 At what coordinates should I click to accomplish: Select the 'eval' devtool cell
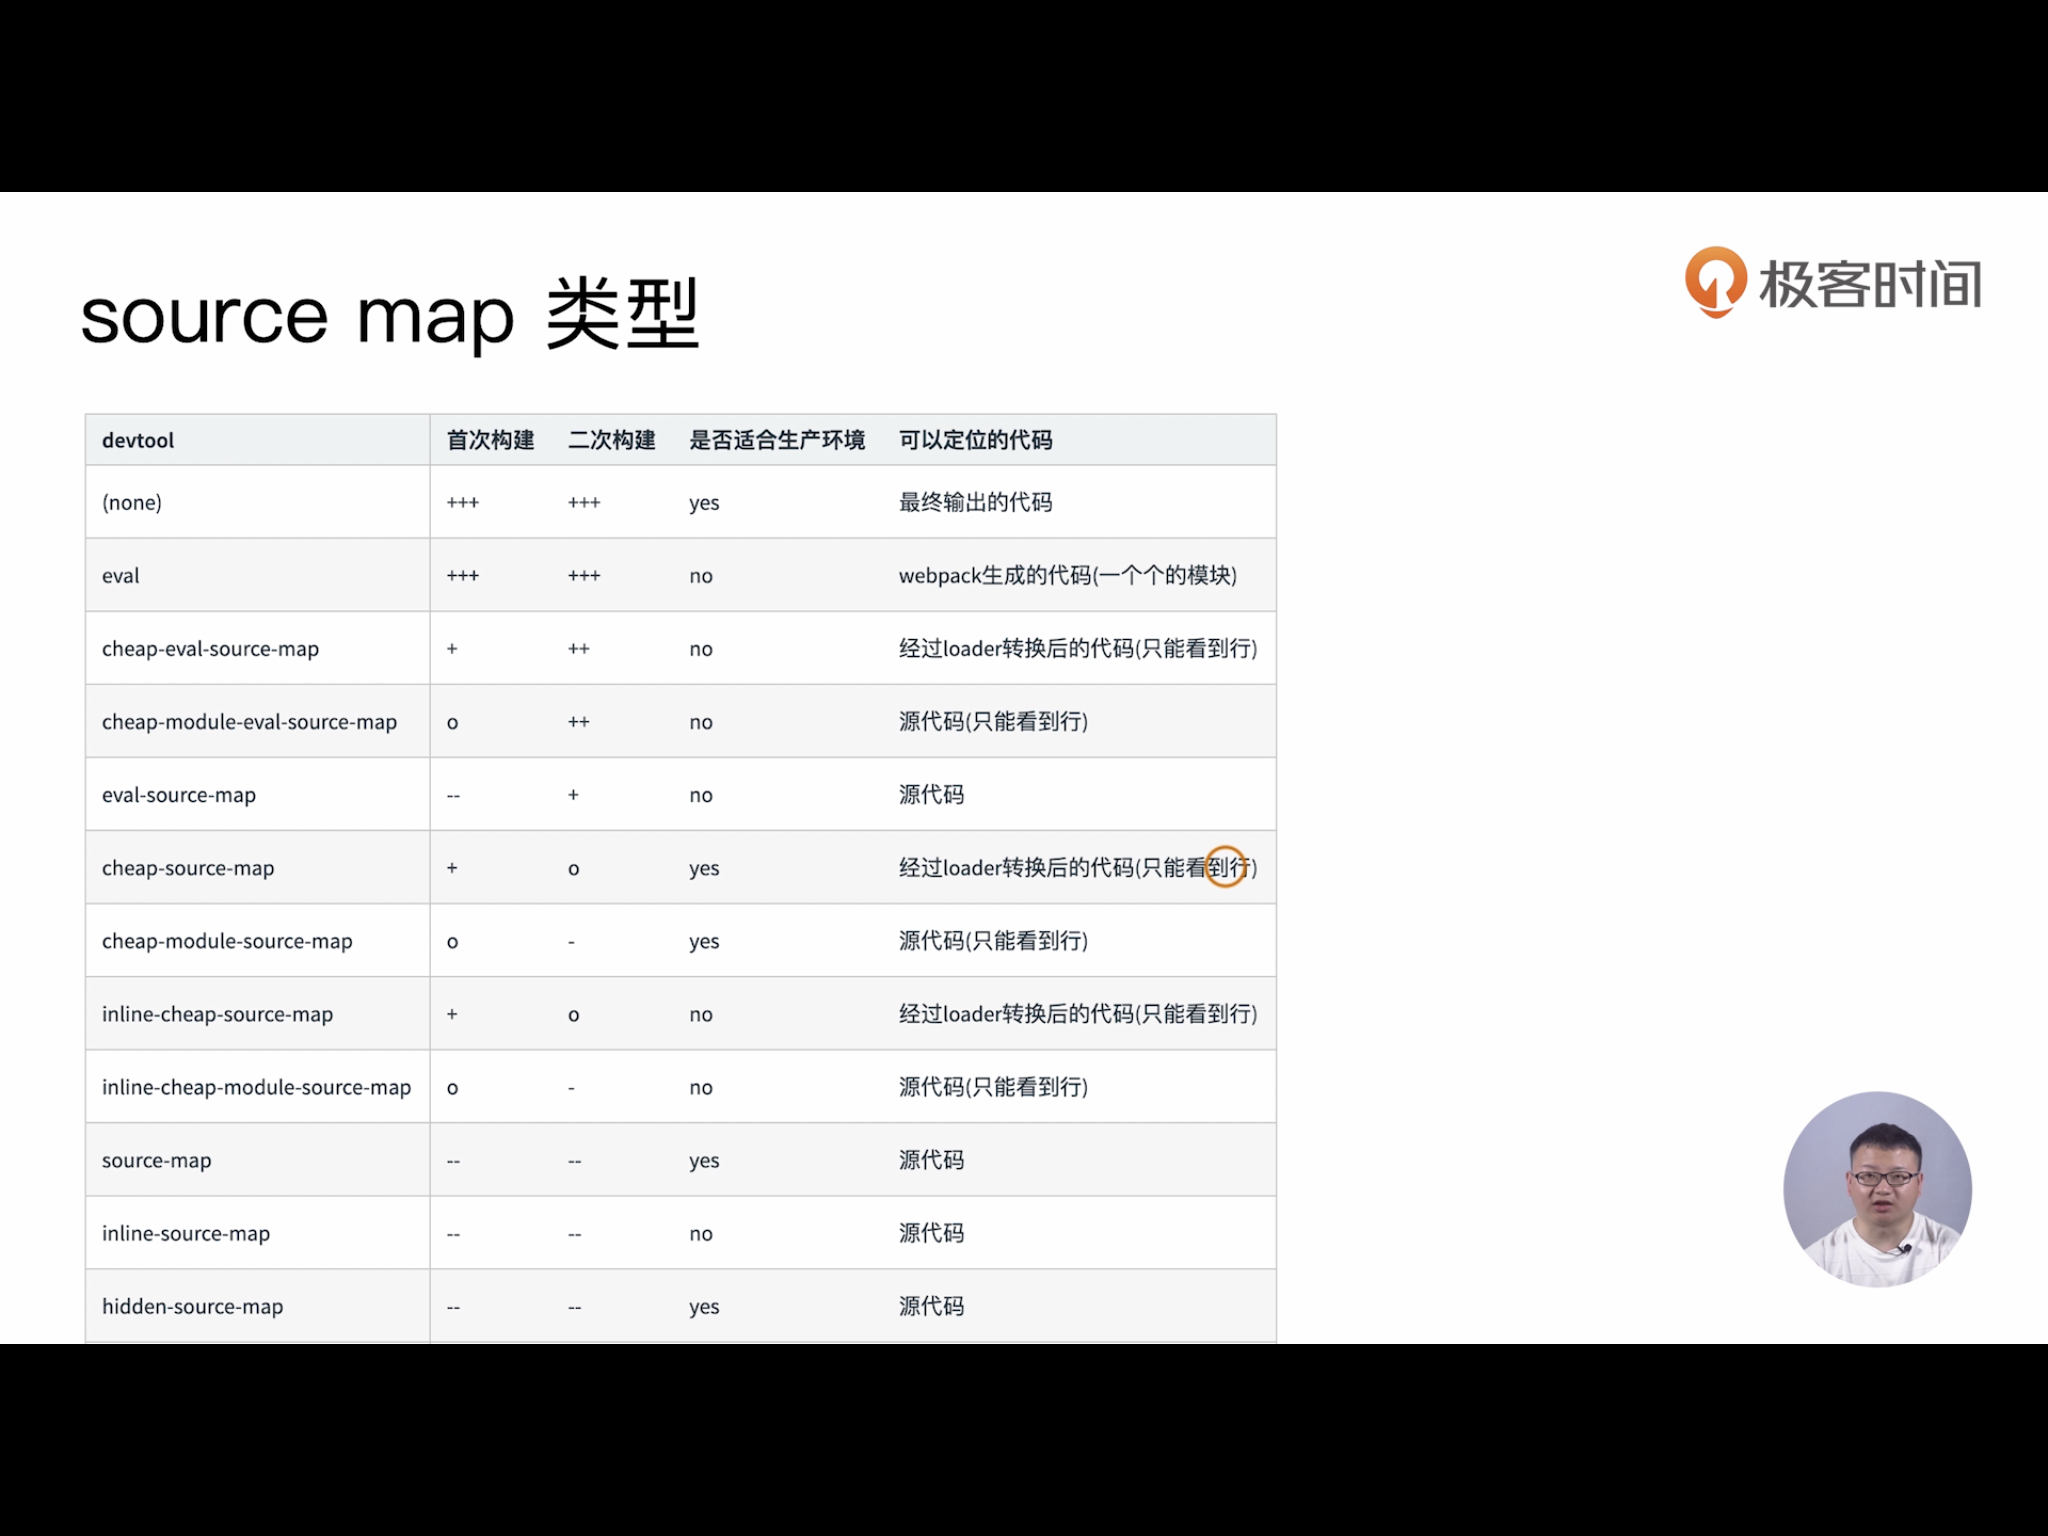click(121, 575)
